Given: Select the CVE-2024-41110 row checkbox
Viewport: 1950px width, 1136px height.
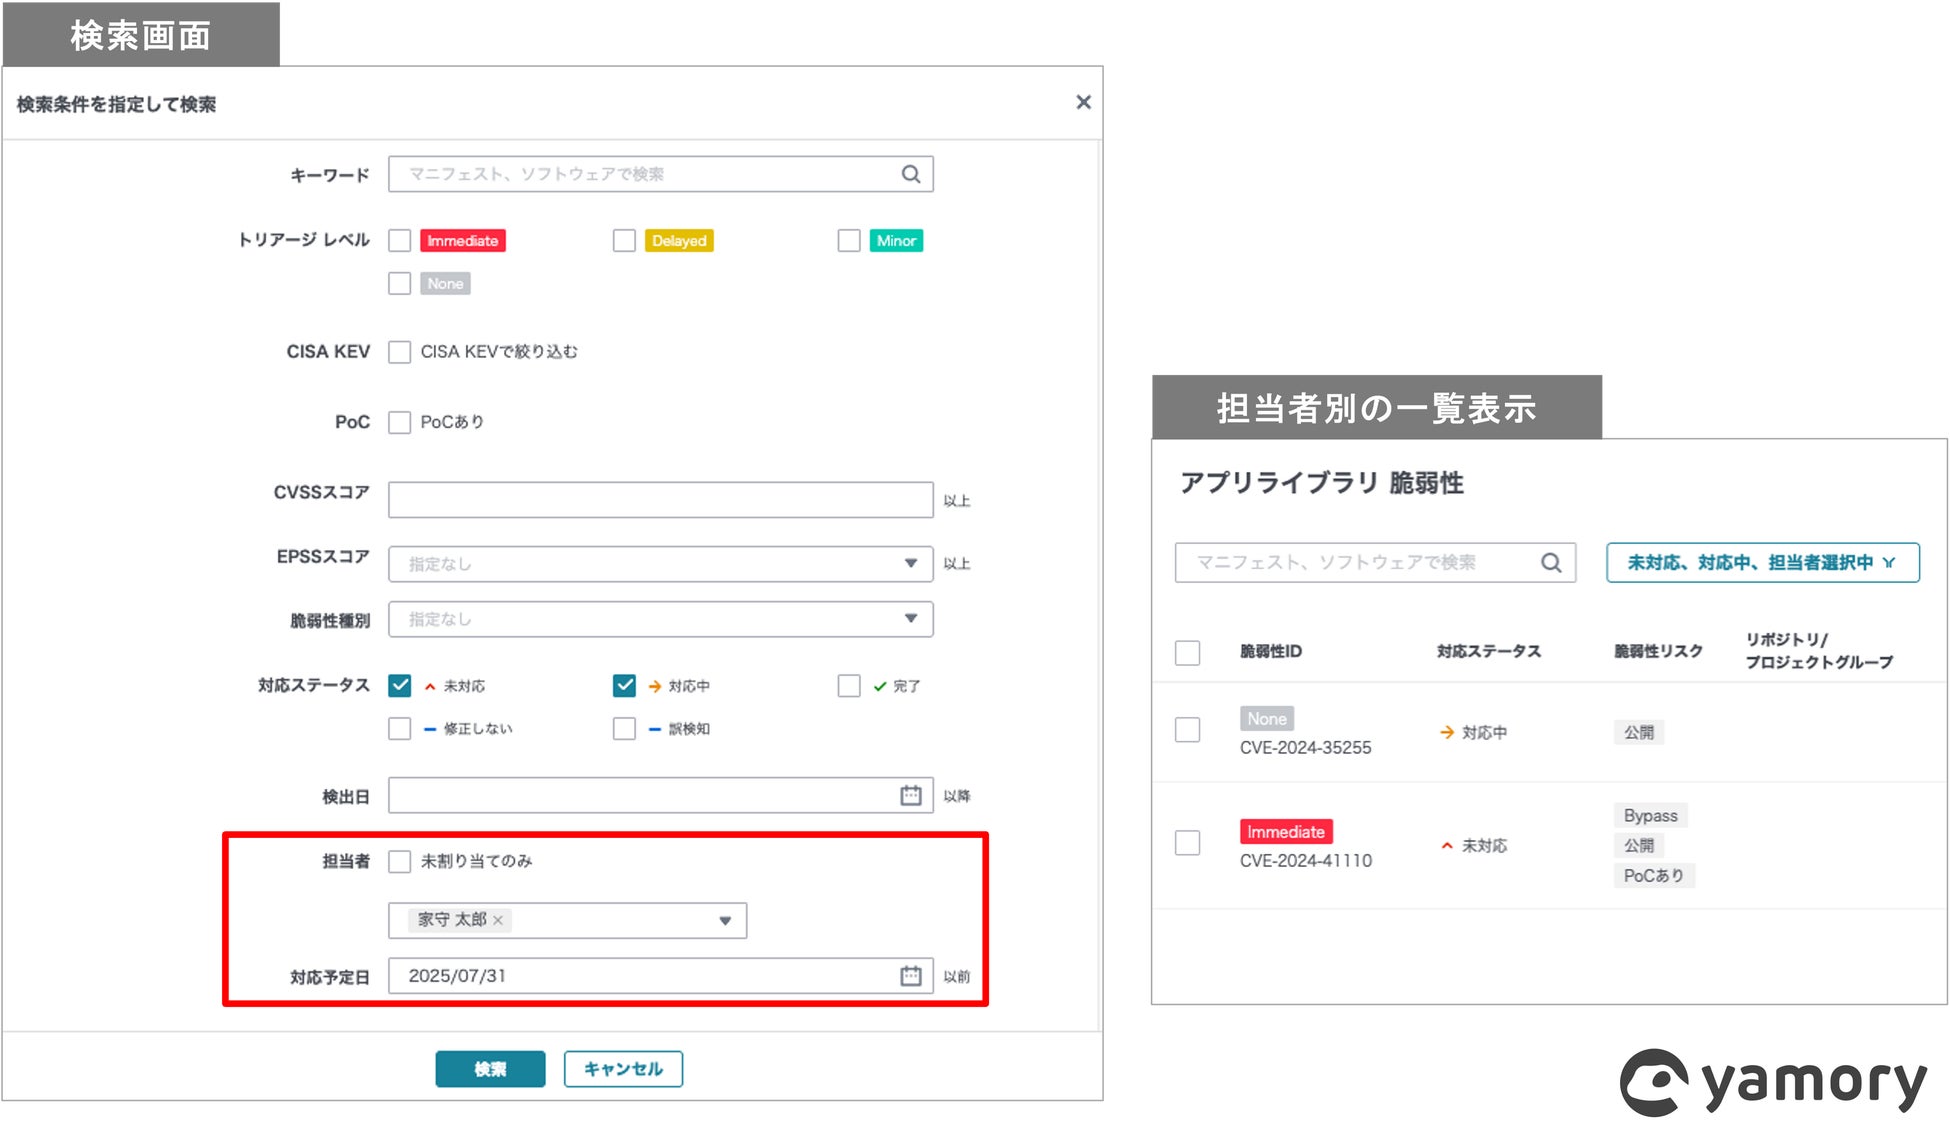Looking at the screenshot, I should 1187,843.
